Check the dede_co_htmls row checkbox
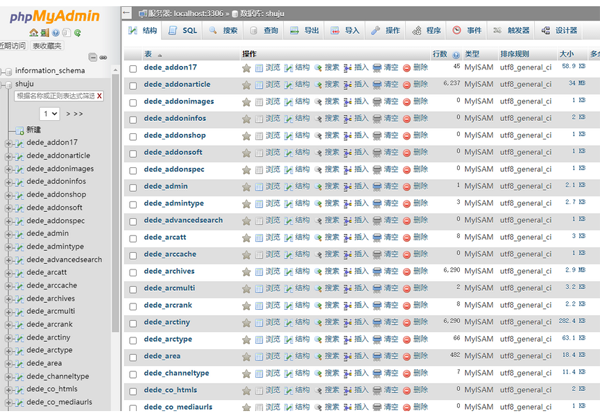600x418 pixels. (x=133, y=391)
